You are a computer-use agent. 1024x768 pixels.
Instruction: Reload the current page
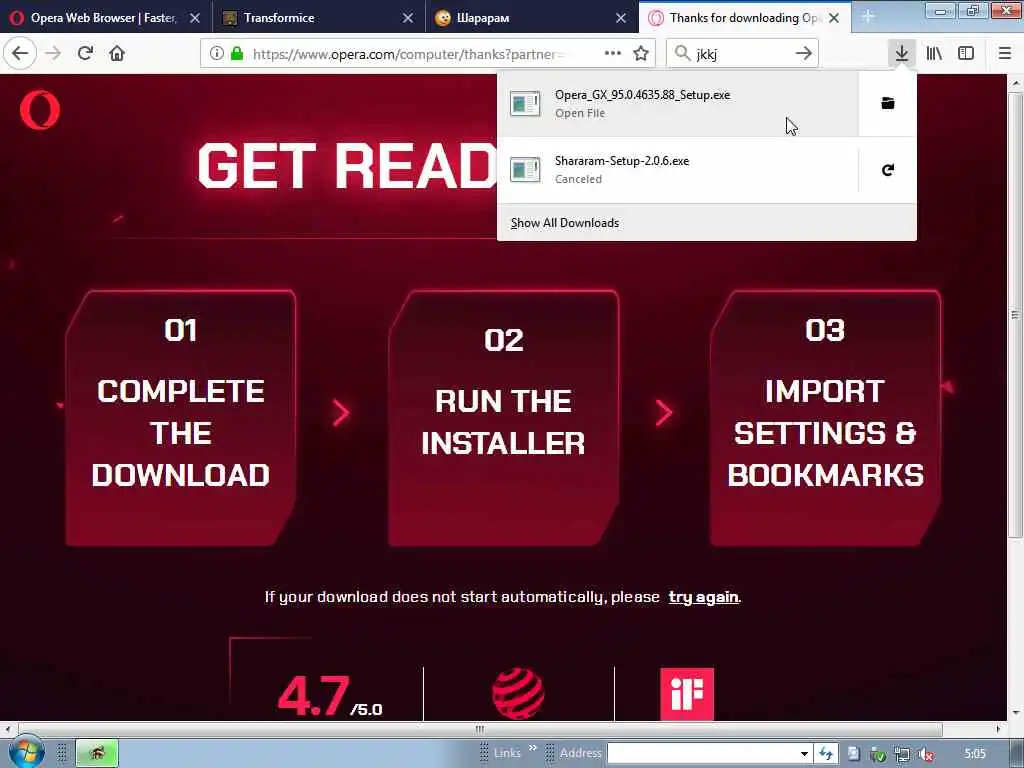[x=85, y=54]
